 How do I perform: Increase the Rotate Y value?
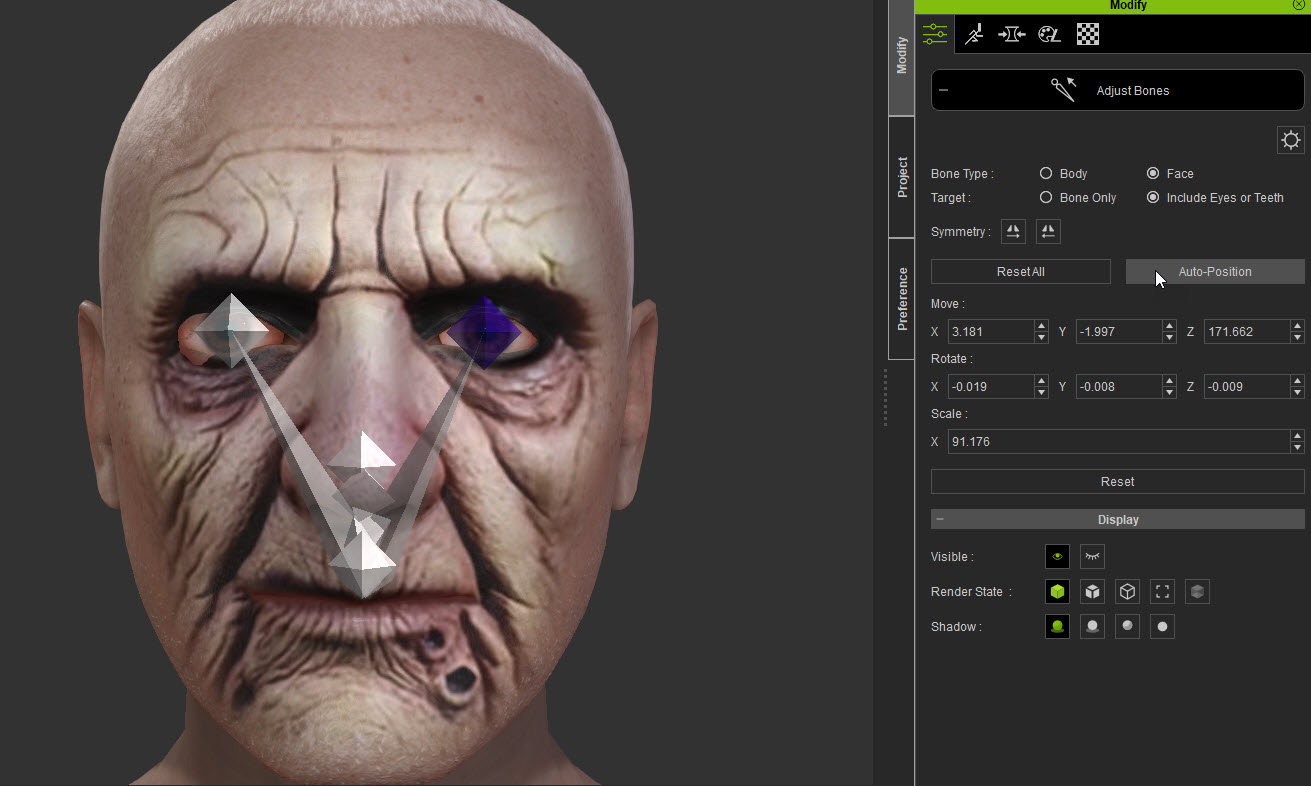1169,381
